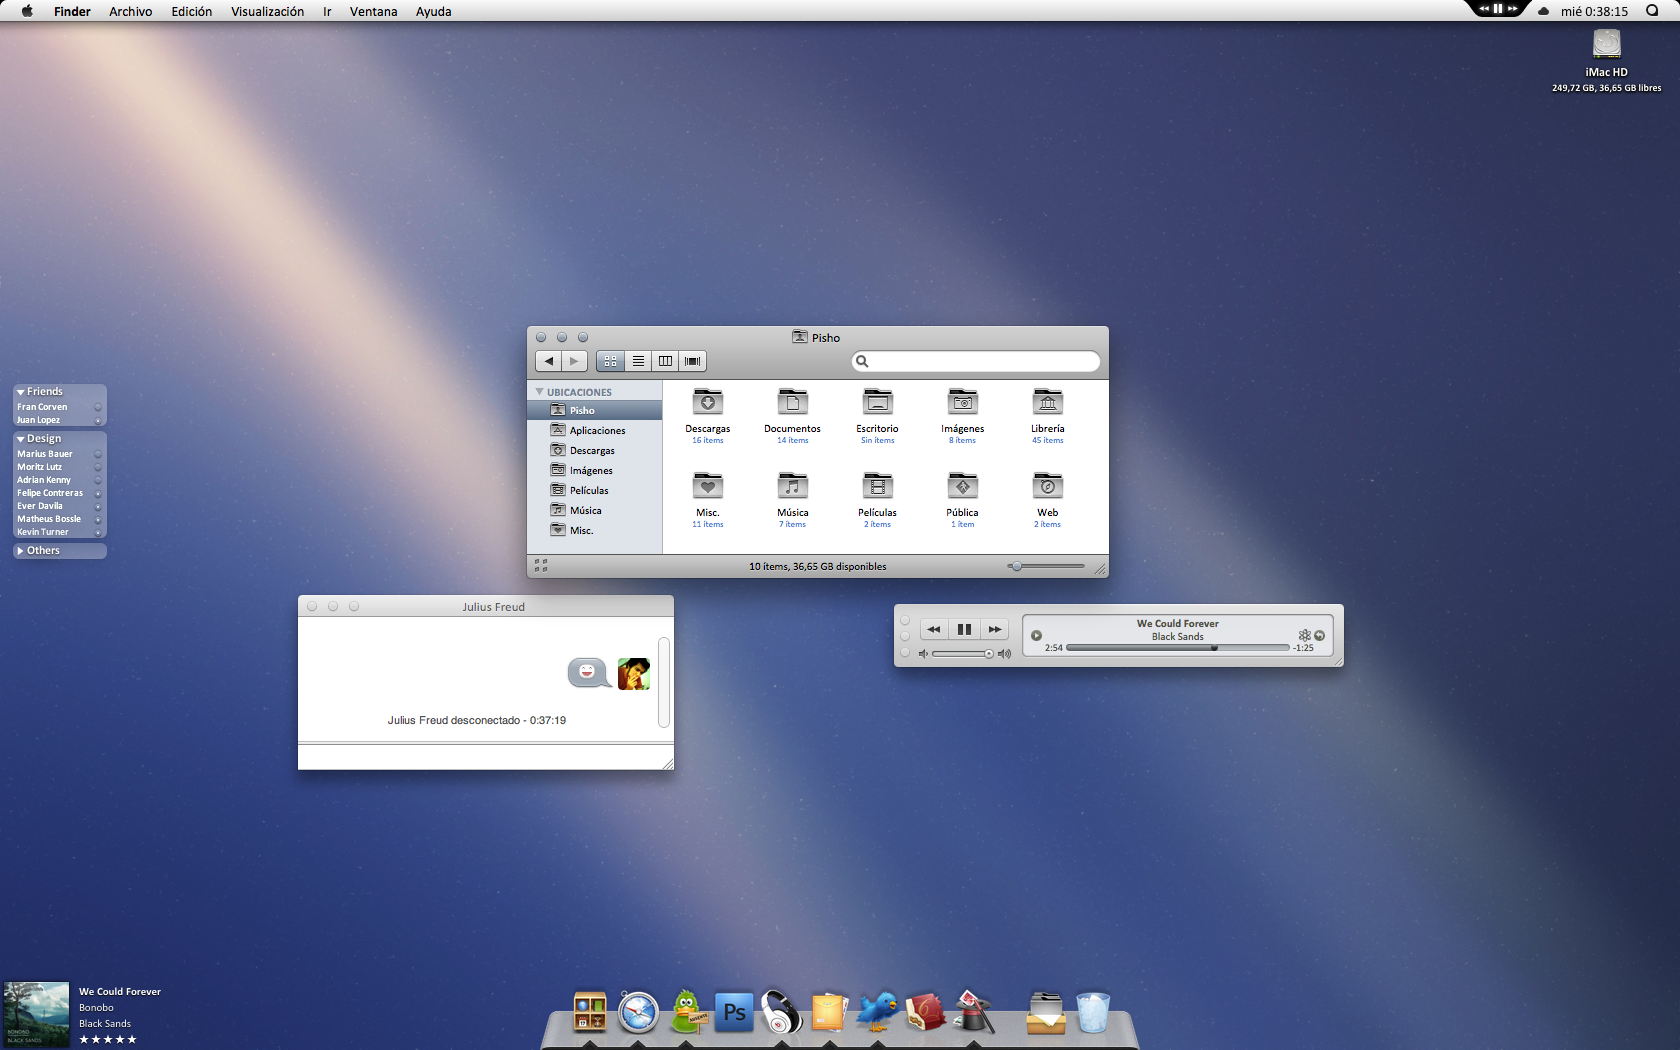Viewport: 1680px width, 1050px height.
Task: Open the Escritorio folder icon
Action: click(878, 402)
